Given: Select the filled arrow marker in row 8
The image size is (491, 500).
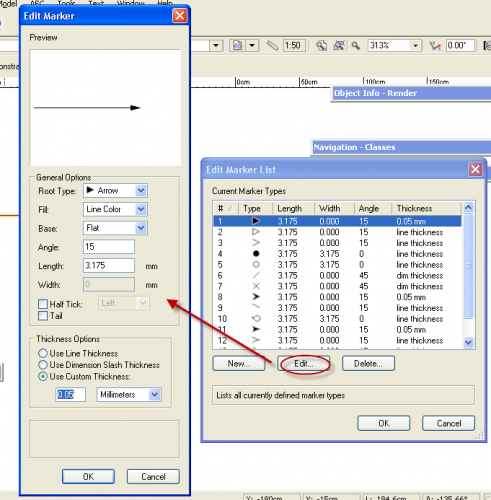Looking at the screenshot, I should point(256,297).
